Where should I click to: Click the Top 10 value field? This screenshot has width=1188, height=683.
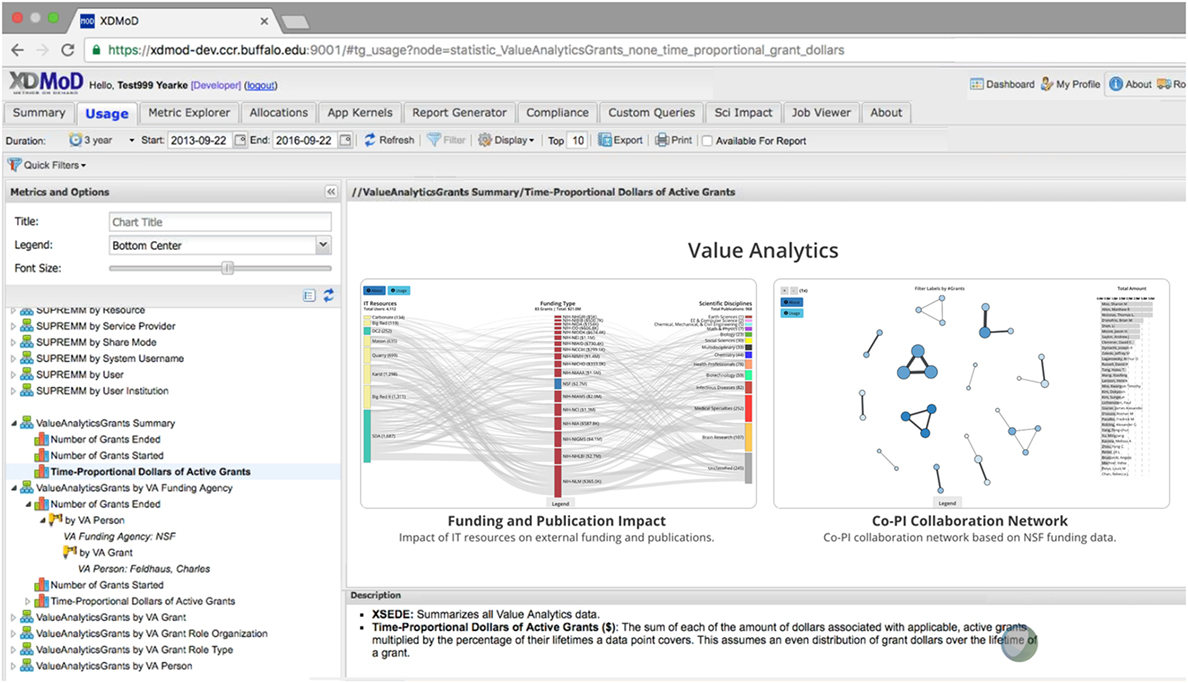pos(577,140)
